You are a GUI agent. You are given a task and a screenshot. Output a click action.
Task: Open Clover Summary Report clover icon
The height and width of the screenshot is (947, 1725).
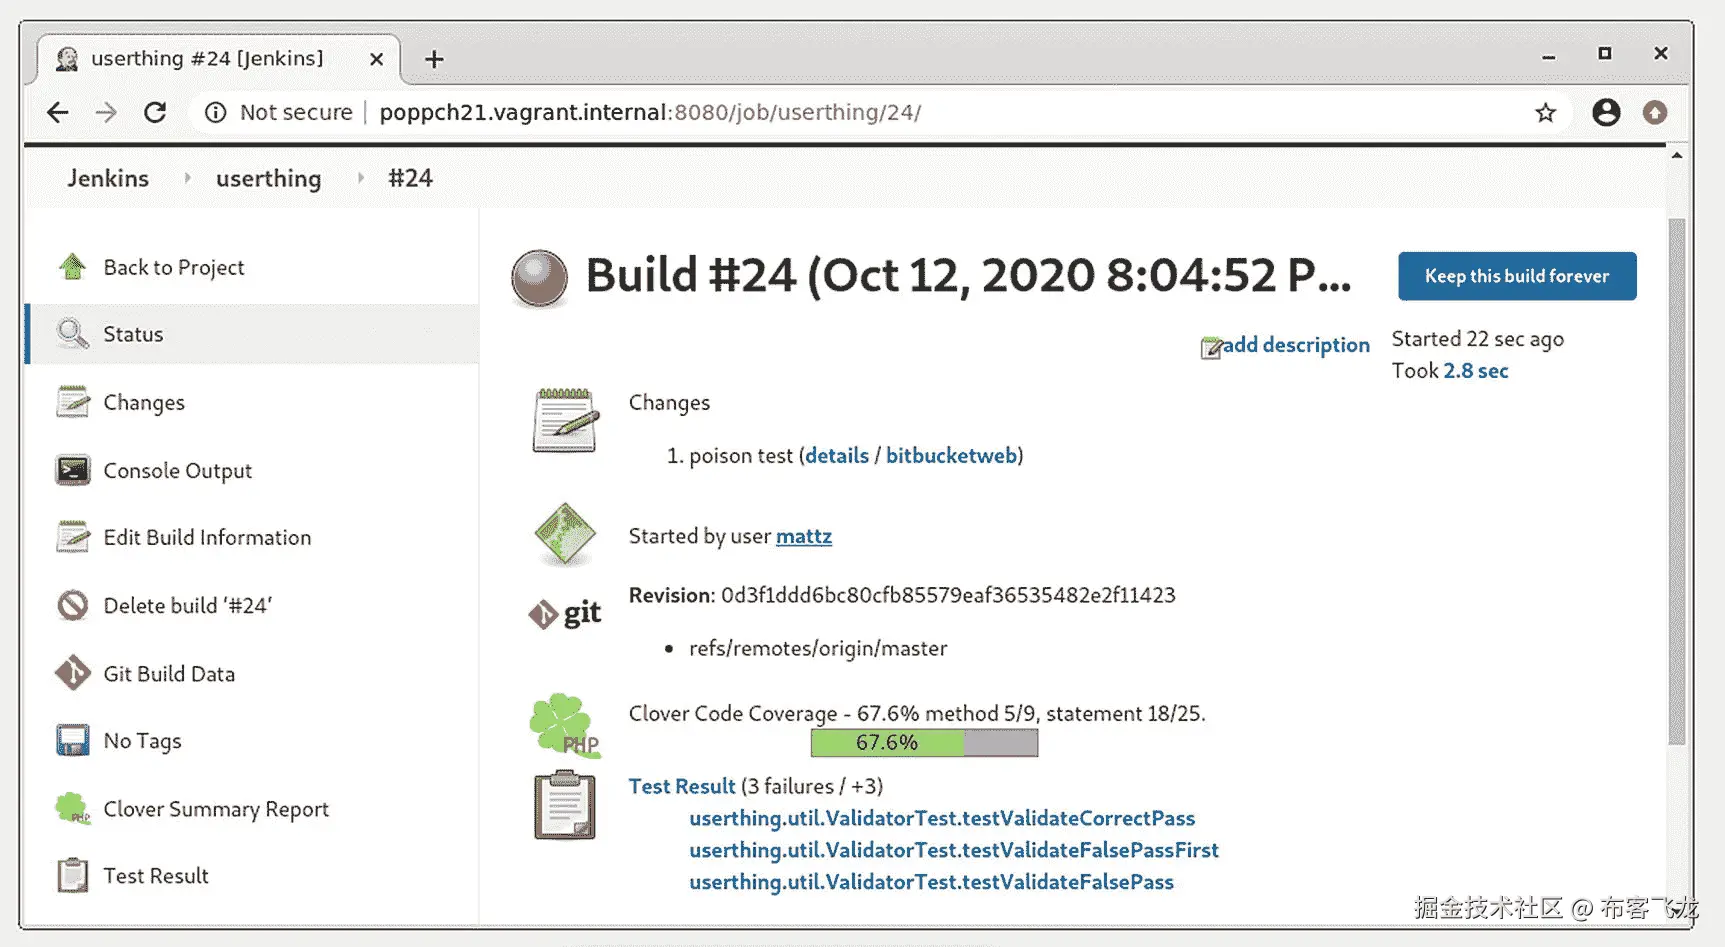coord(72,808)
